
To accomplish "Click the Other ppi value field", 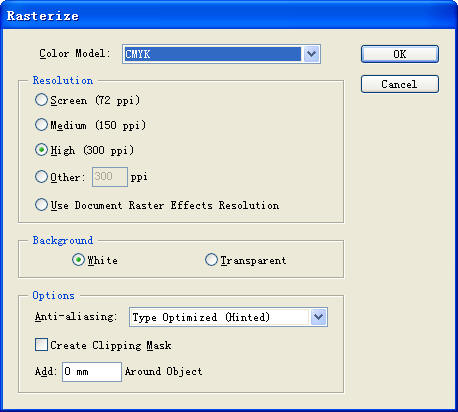I will point(110,177).
